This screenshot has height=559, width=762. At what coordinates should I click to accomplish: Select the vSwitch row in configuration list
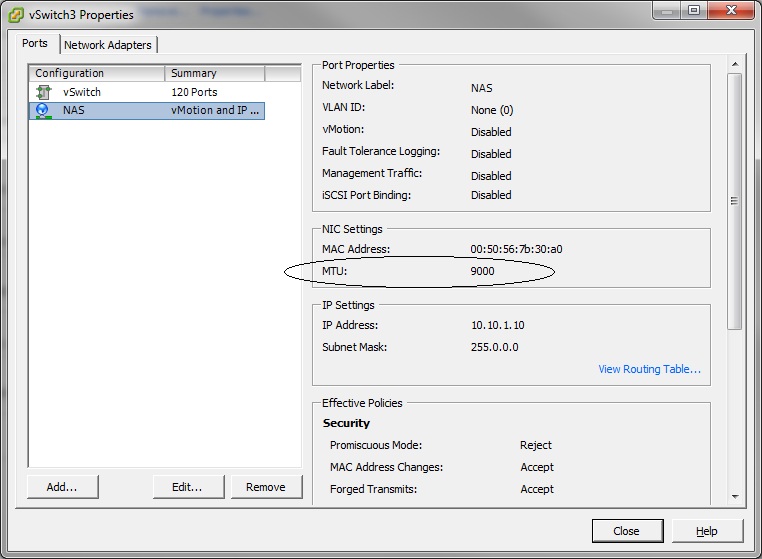coord(147,92)
